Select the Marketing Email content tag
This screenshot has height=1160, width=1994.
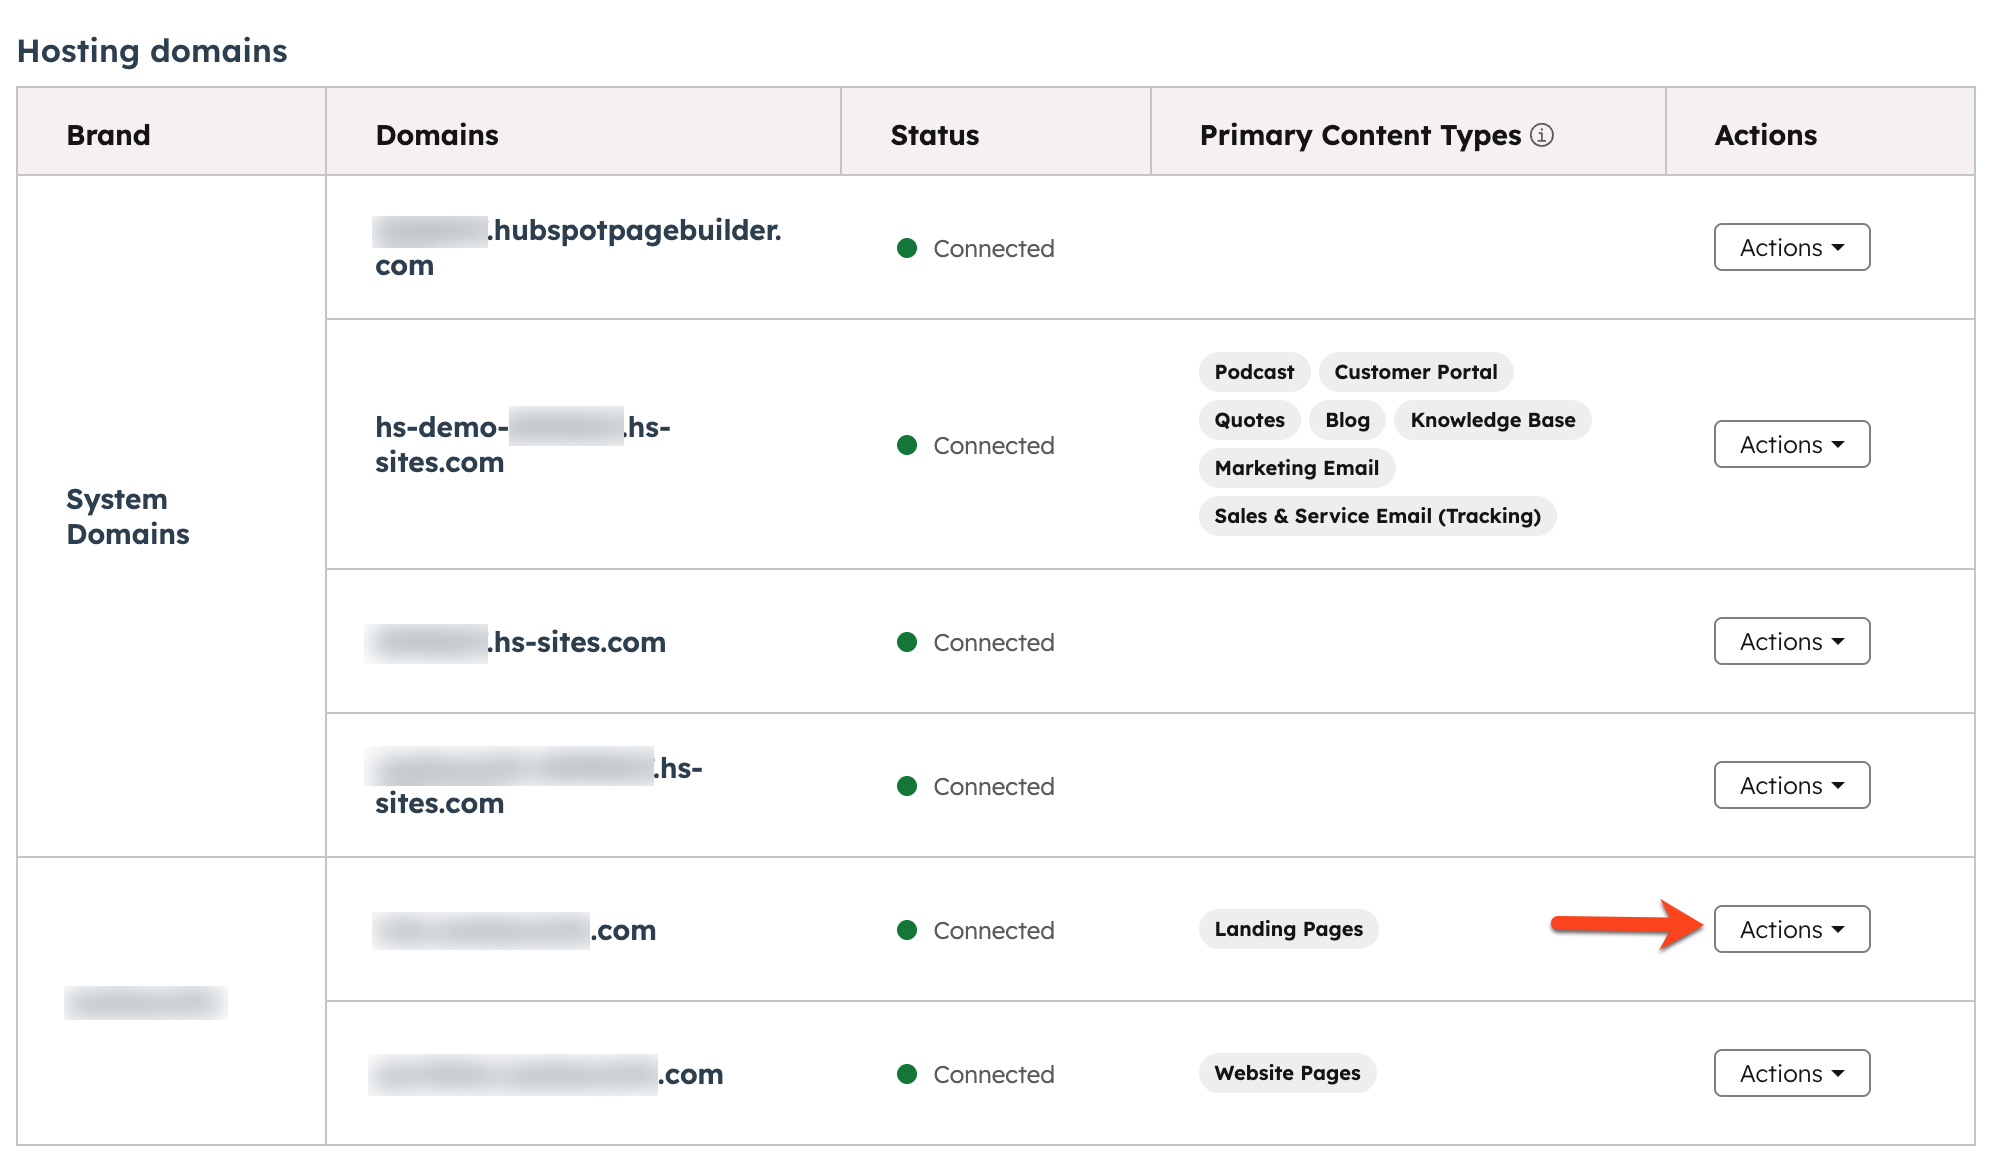pyautogui.click(x=1296, y=467)
